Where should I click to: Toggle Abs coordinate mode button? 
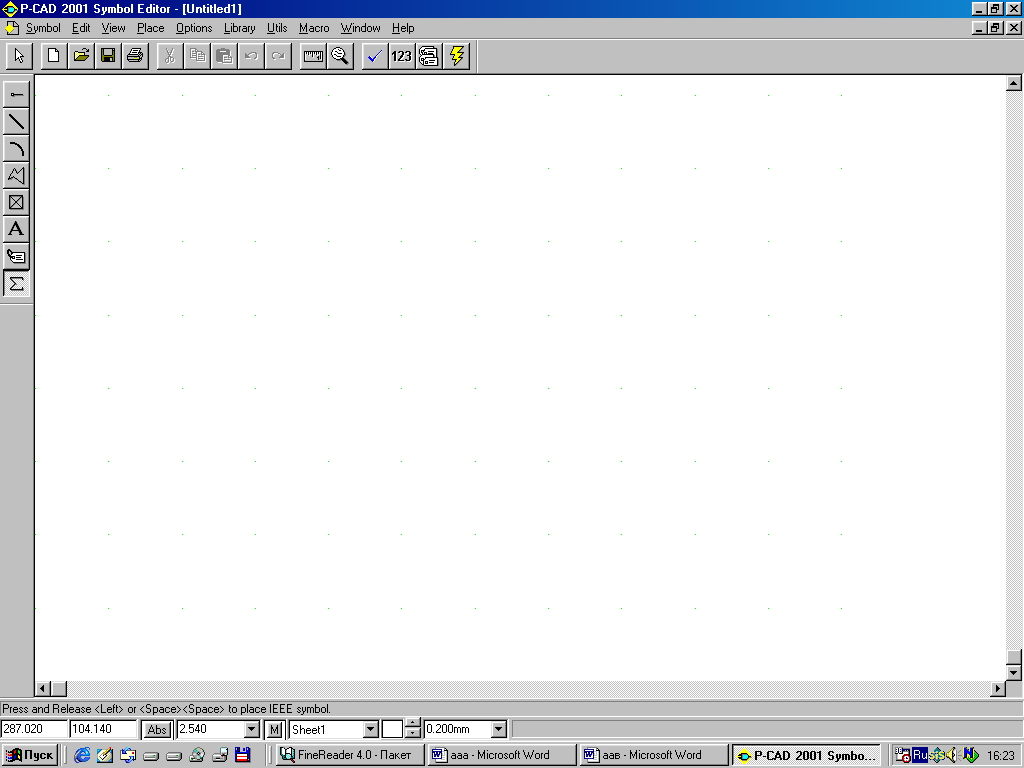click(x=157, y=729)
